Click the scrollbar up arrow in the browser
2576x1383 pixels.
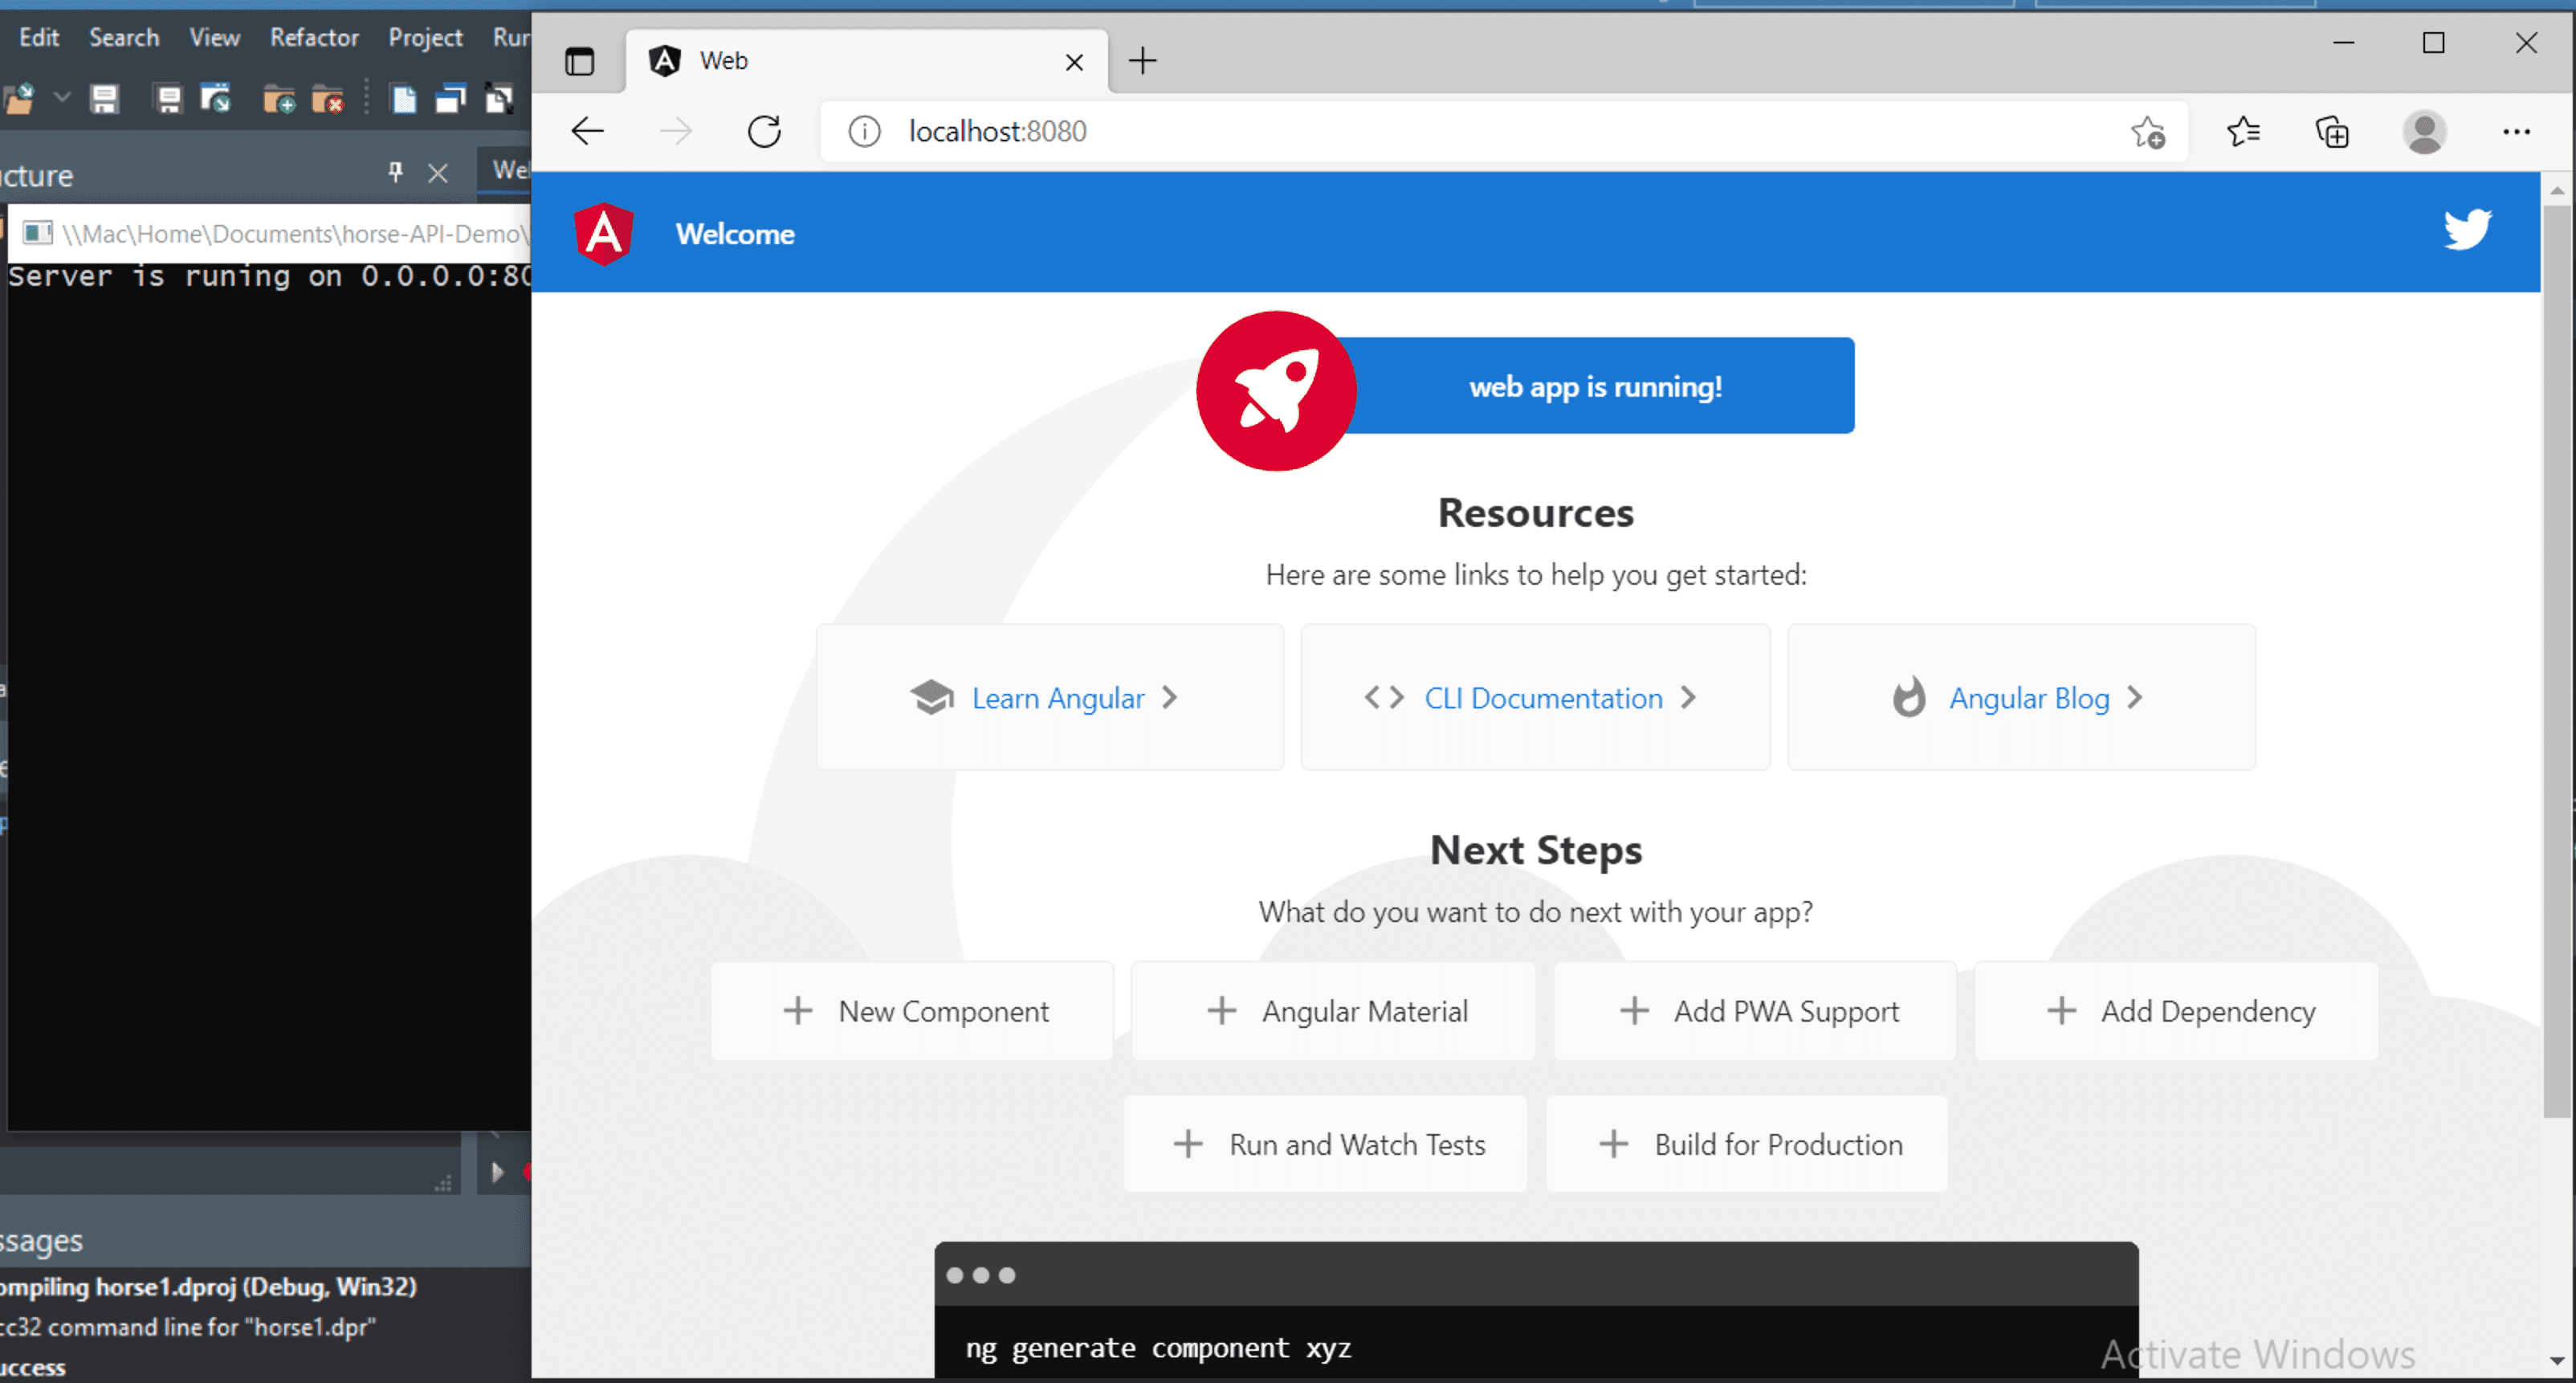click(2557, 189)
